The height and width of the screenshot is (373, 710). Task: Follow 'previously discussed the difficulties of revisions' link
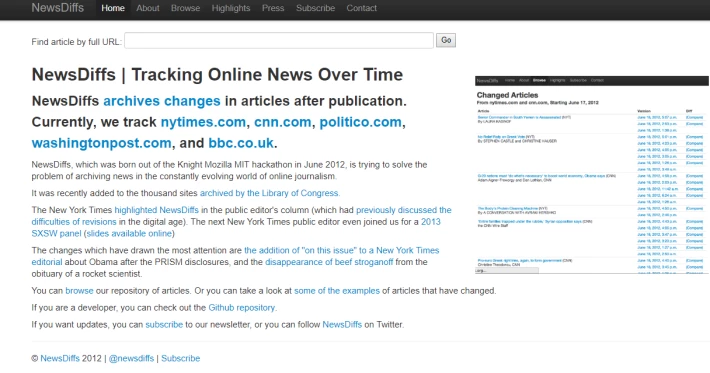pos(403,210)
